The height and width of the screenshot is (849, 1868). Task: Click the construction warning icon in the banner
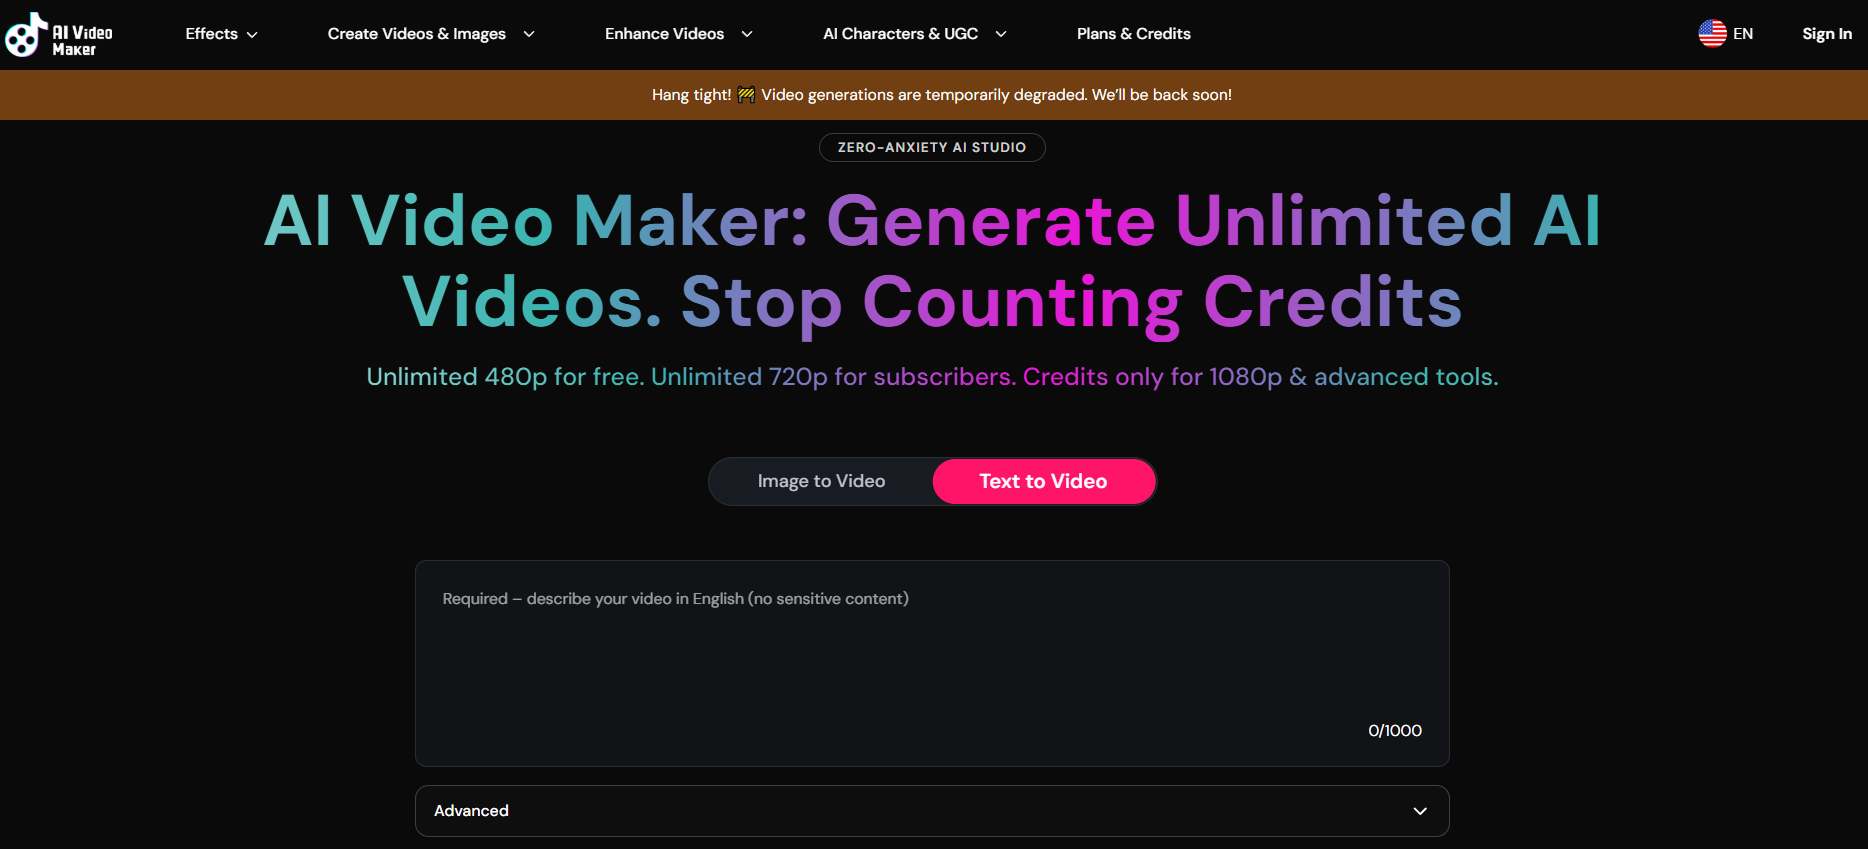746,95
